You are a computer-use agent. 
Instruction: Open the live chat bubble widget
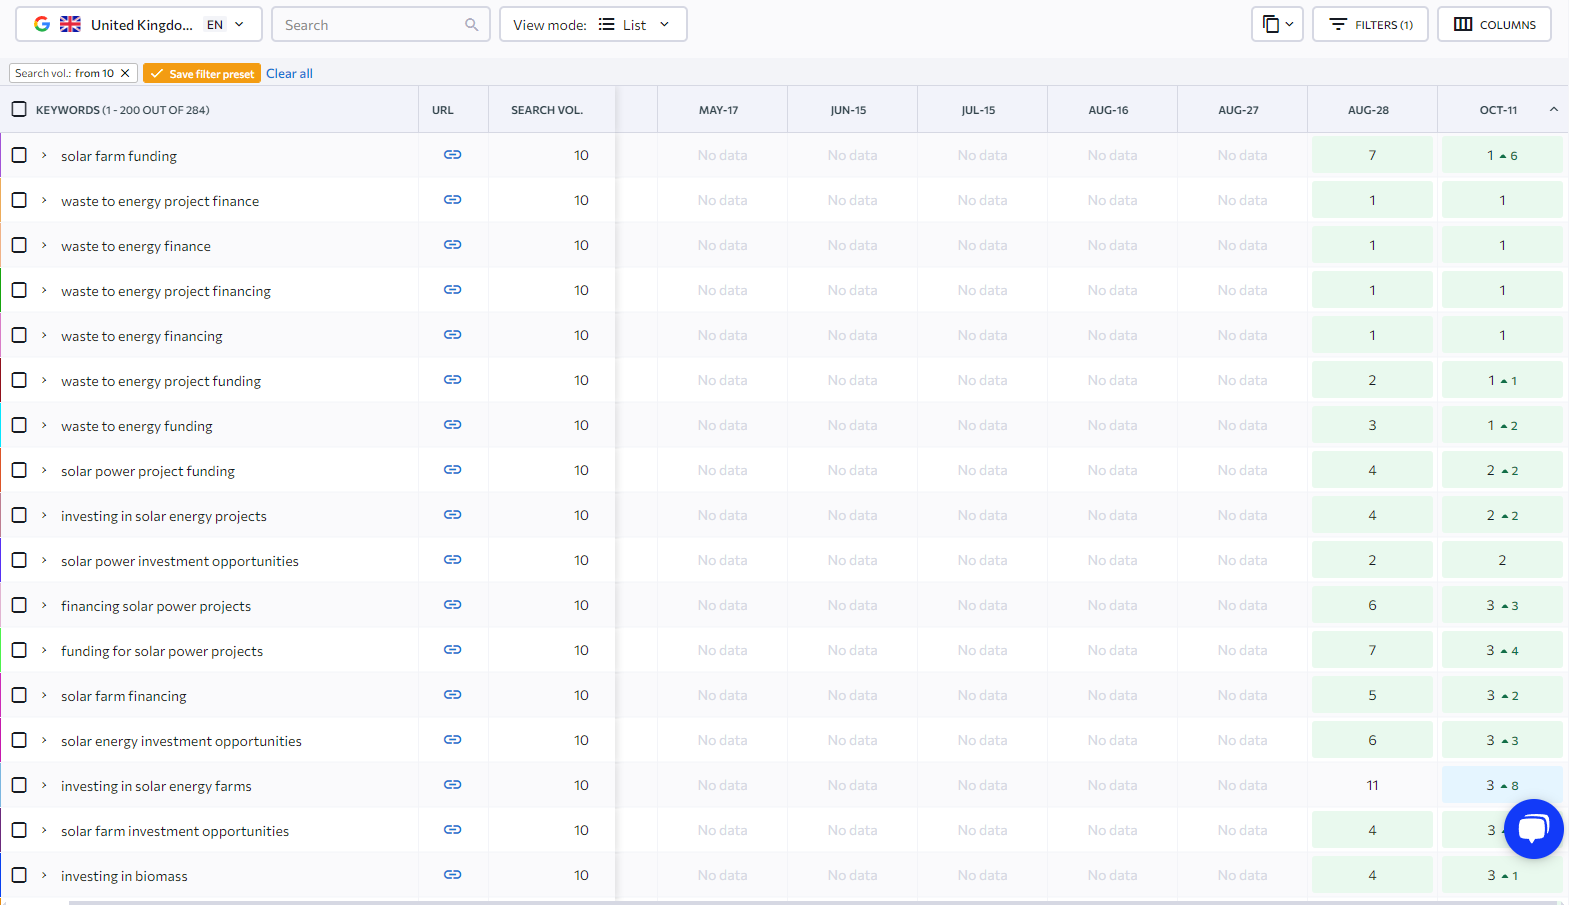point(1532,829)
